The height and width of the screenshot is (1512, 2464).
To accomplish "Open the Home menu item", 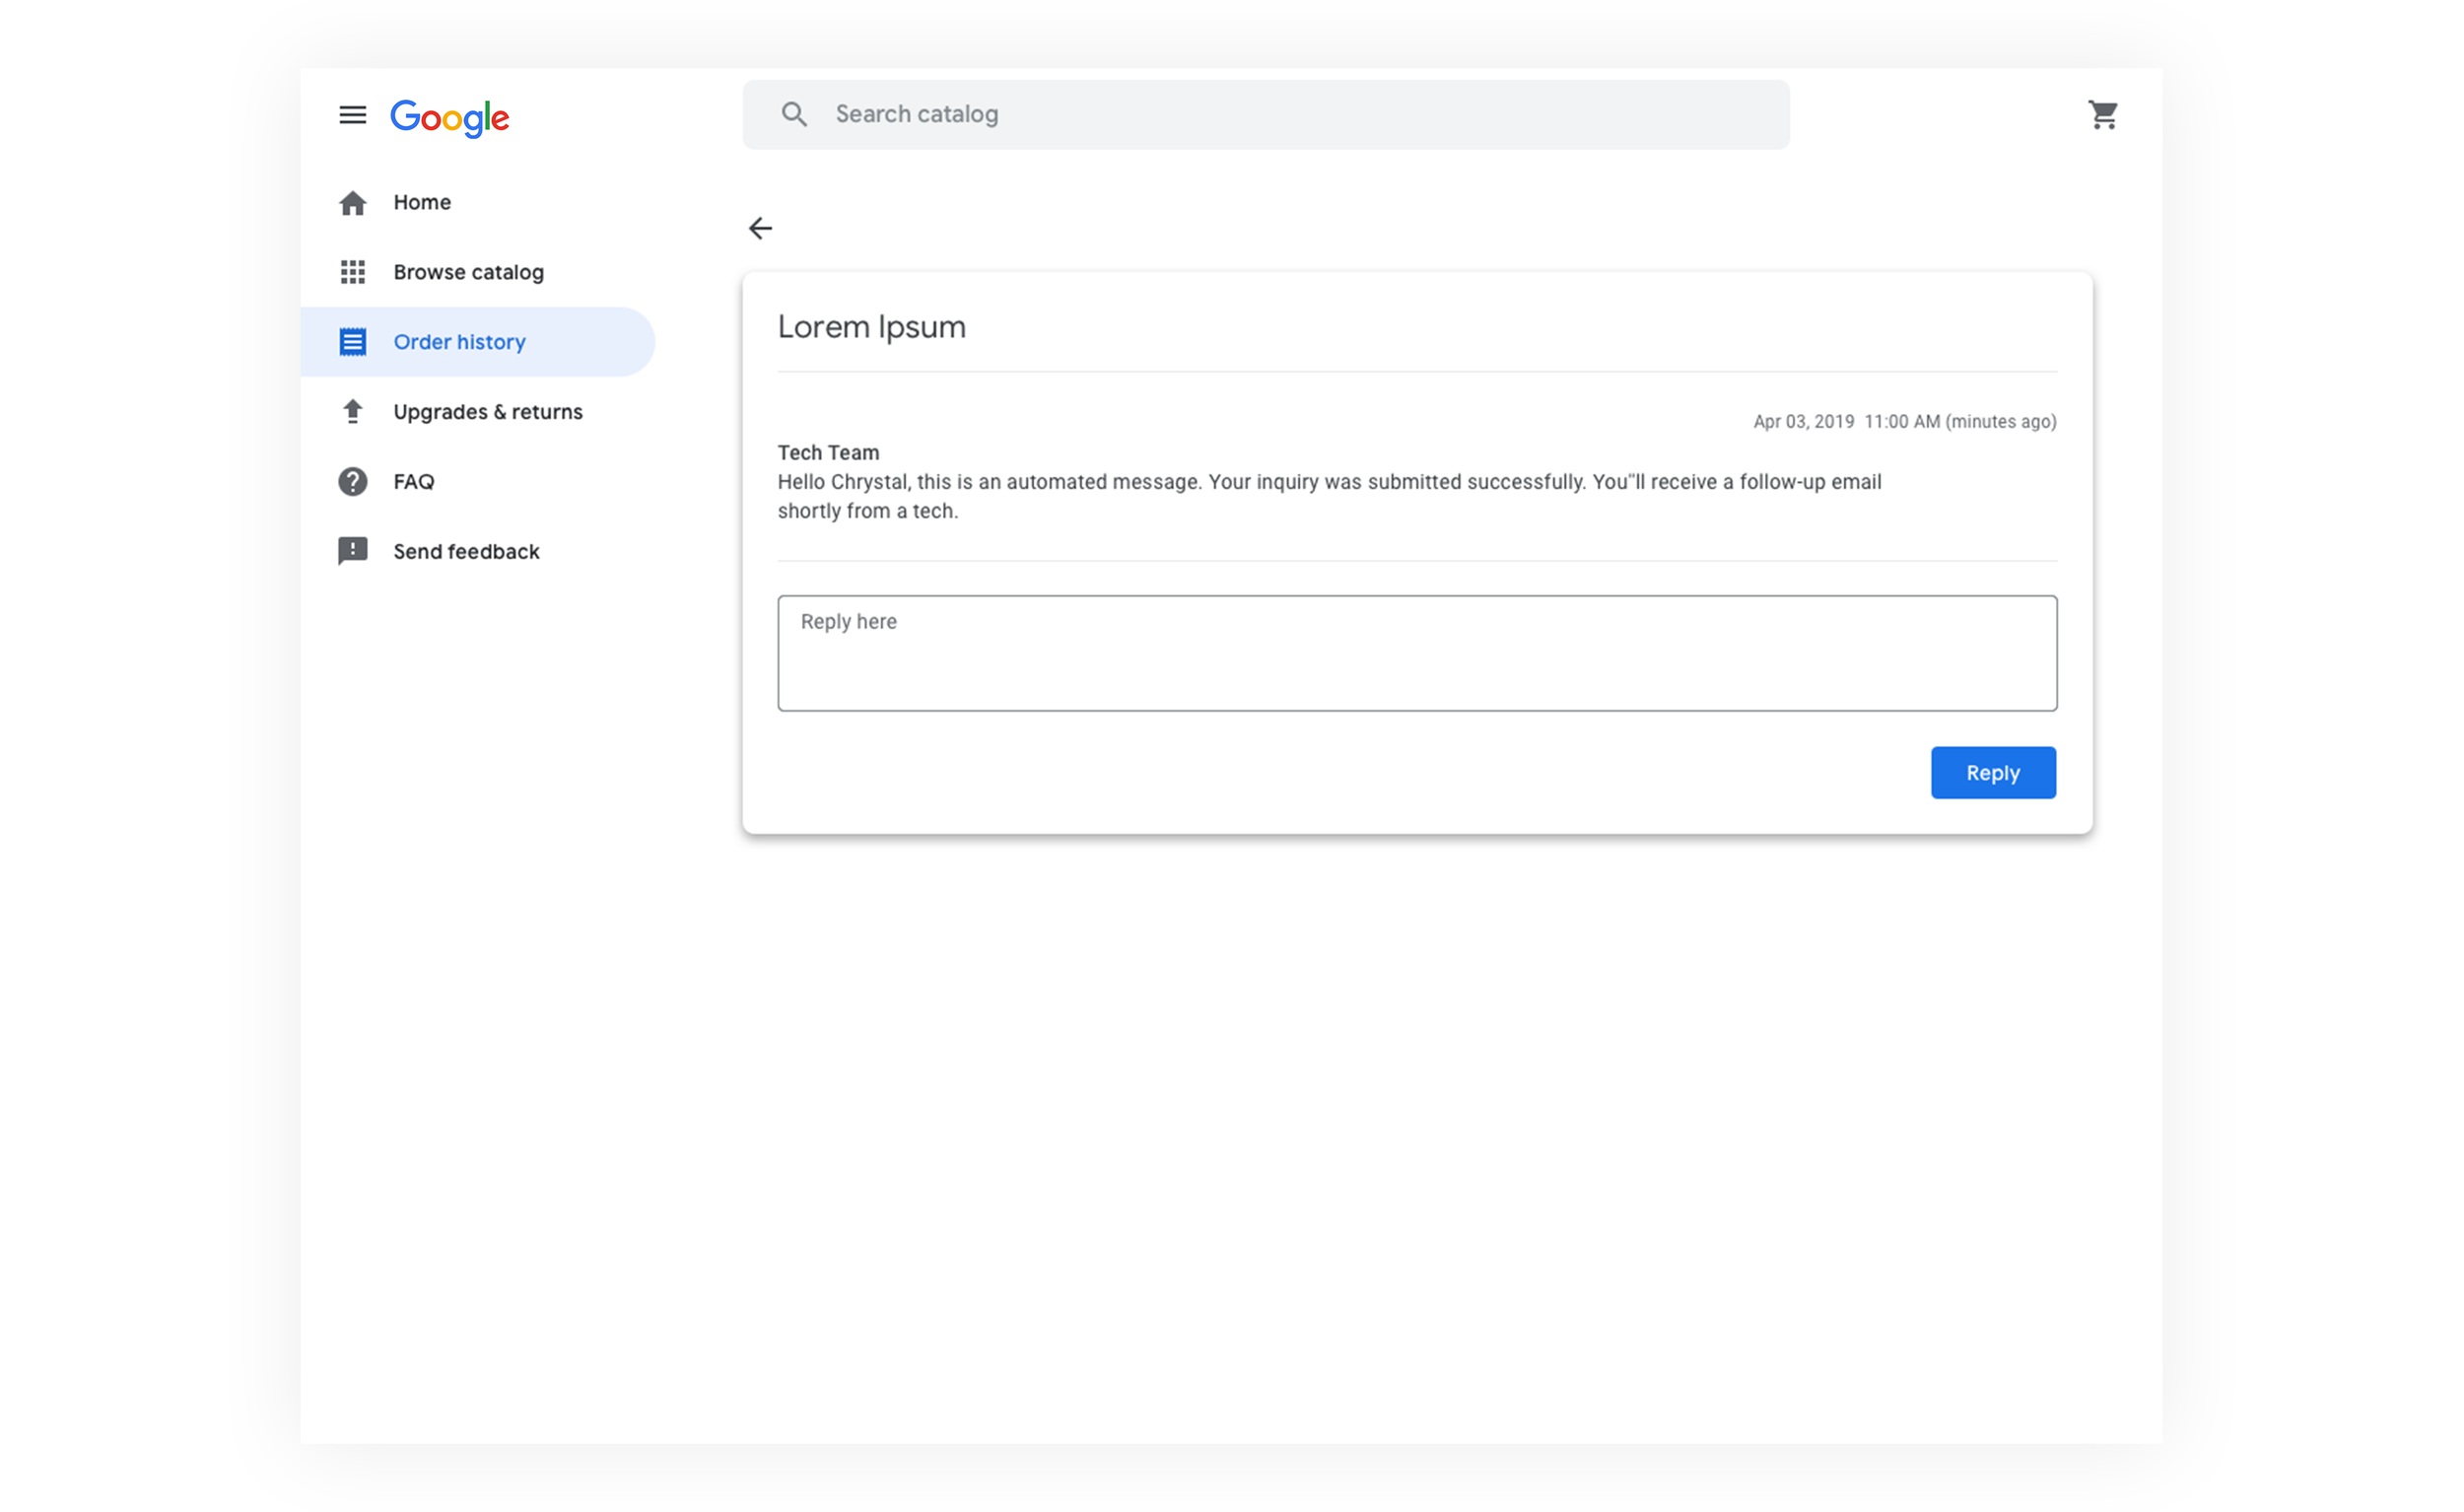I will click(422, 203).
